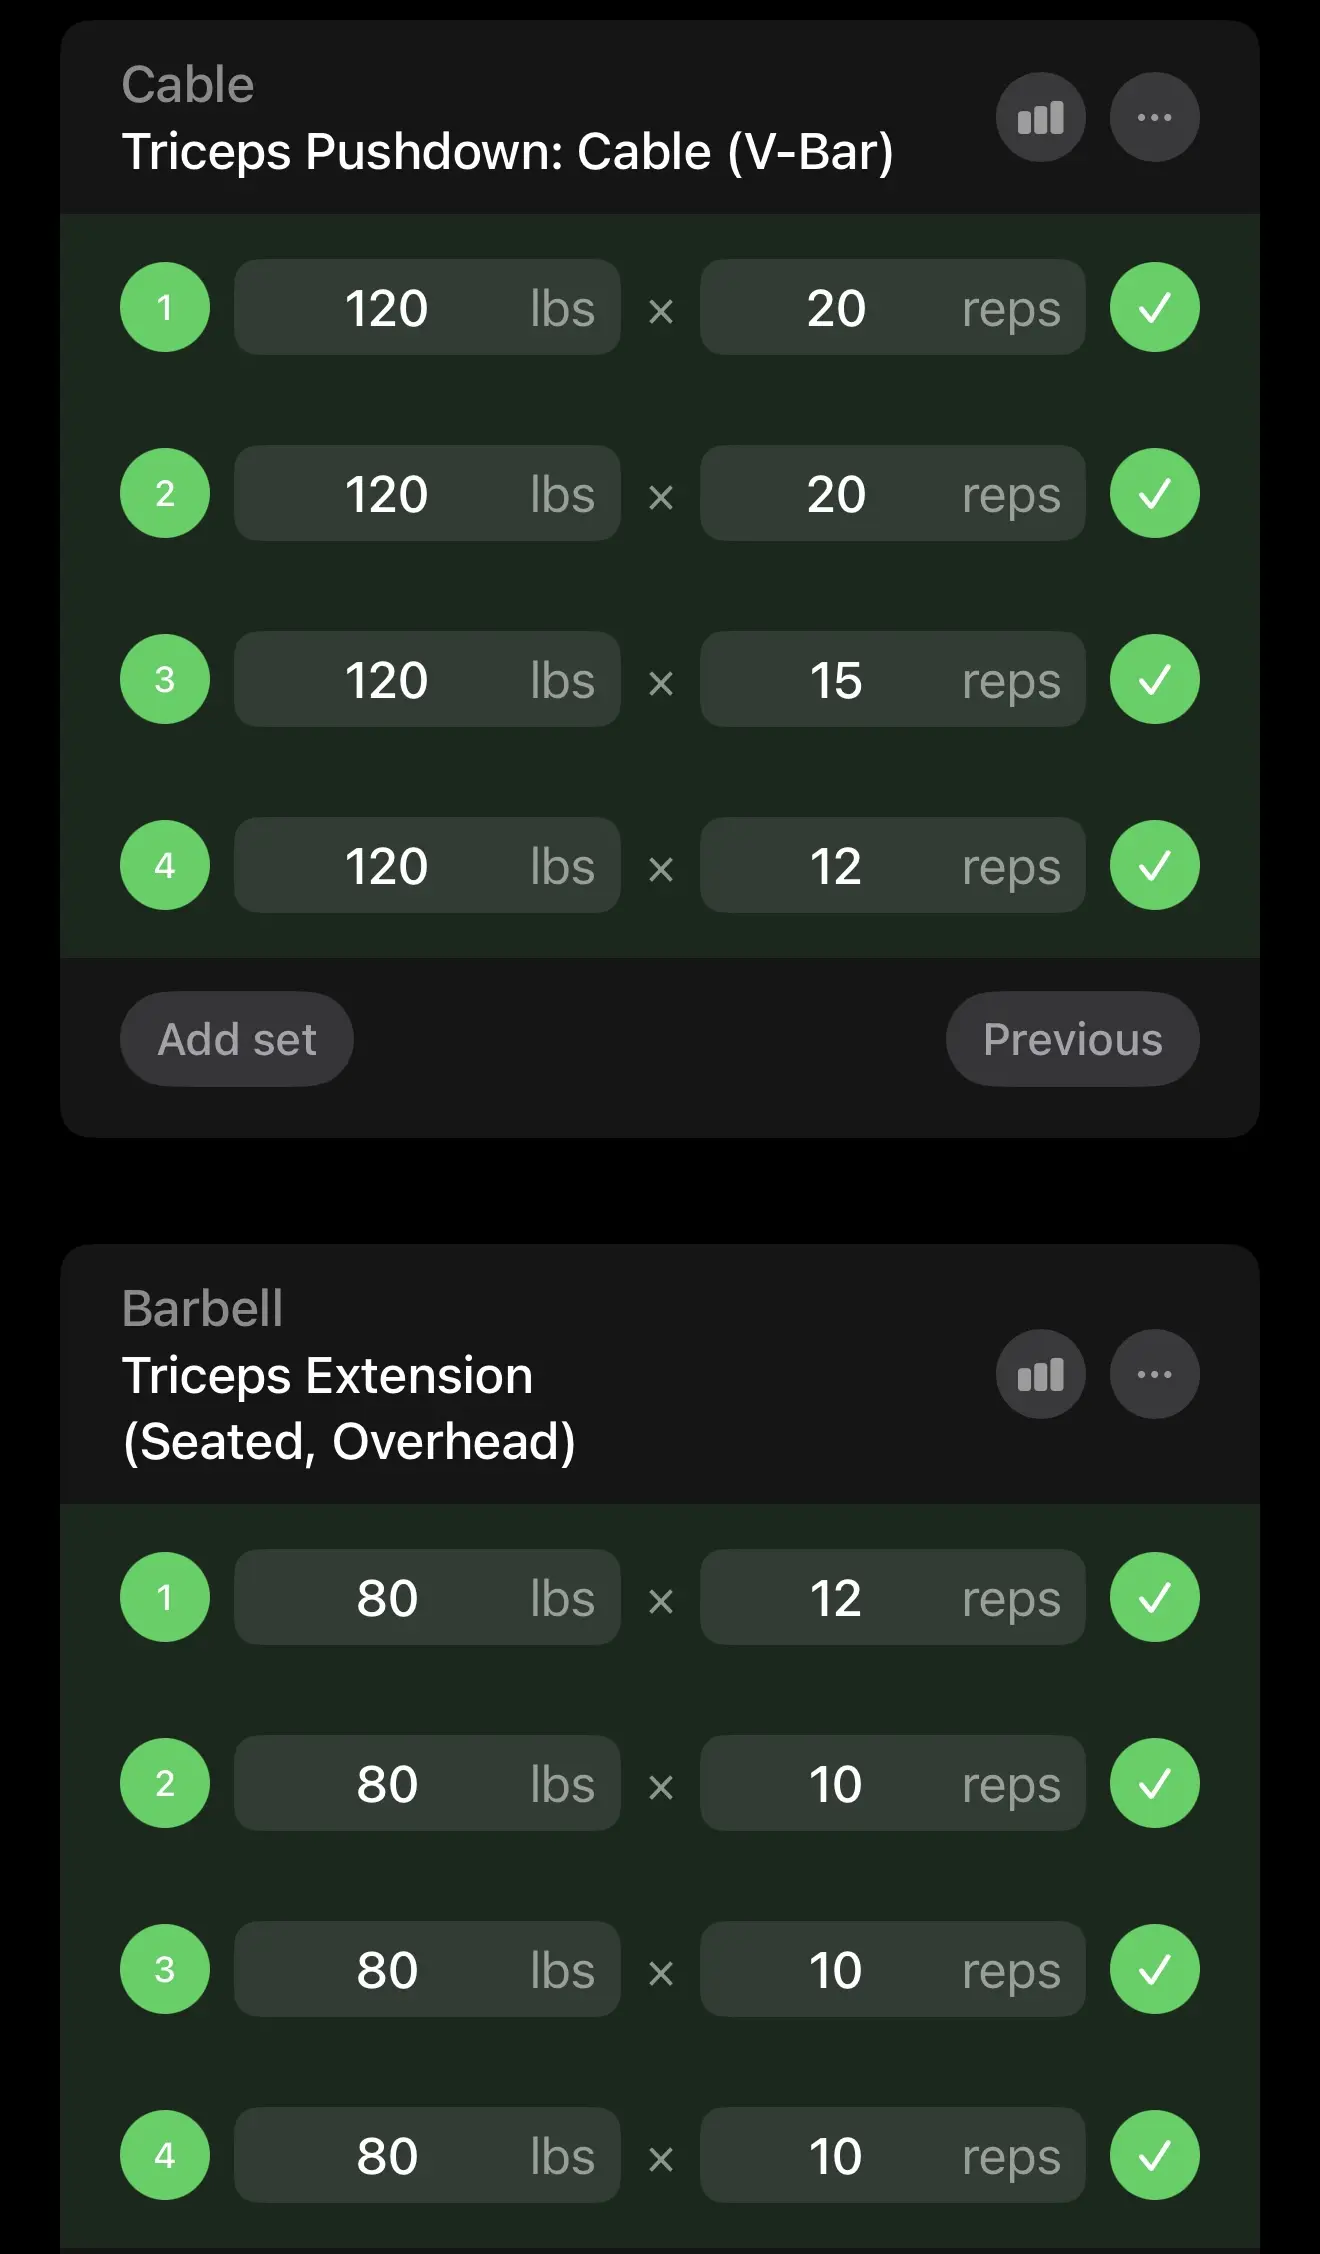
Task: Open more options for Triceps Pushdown
Action: coord(1154,118)
